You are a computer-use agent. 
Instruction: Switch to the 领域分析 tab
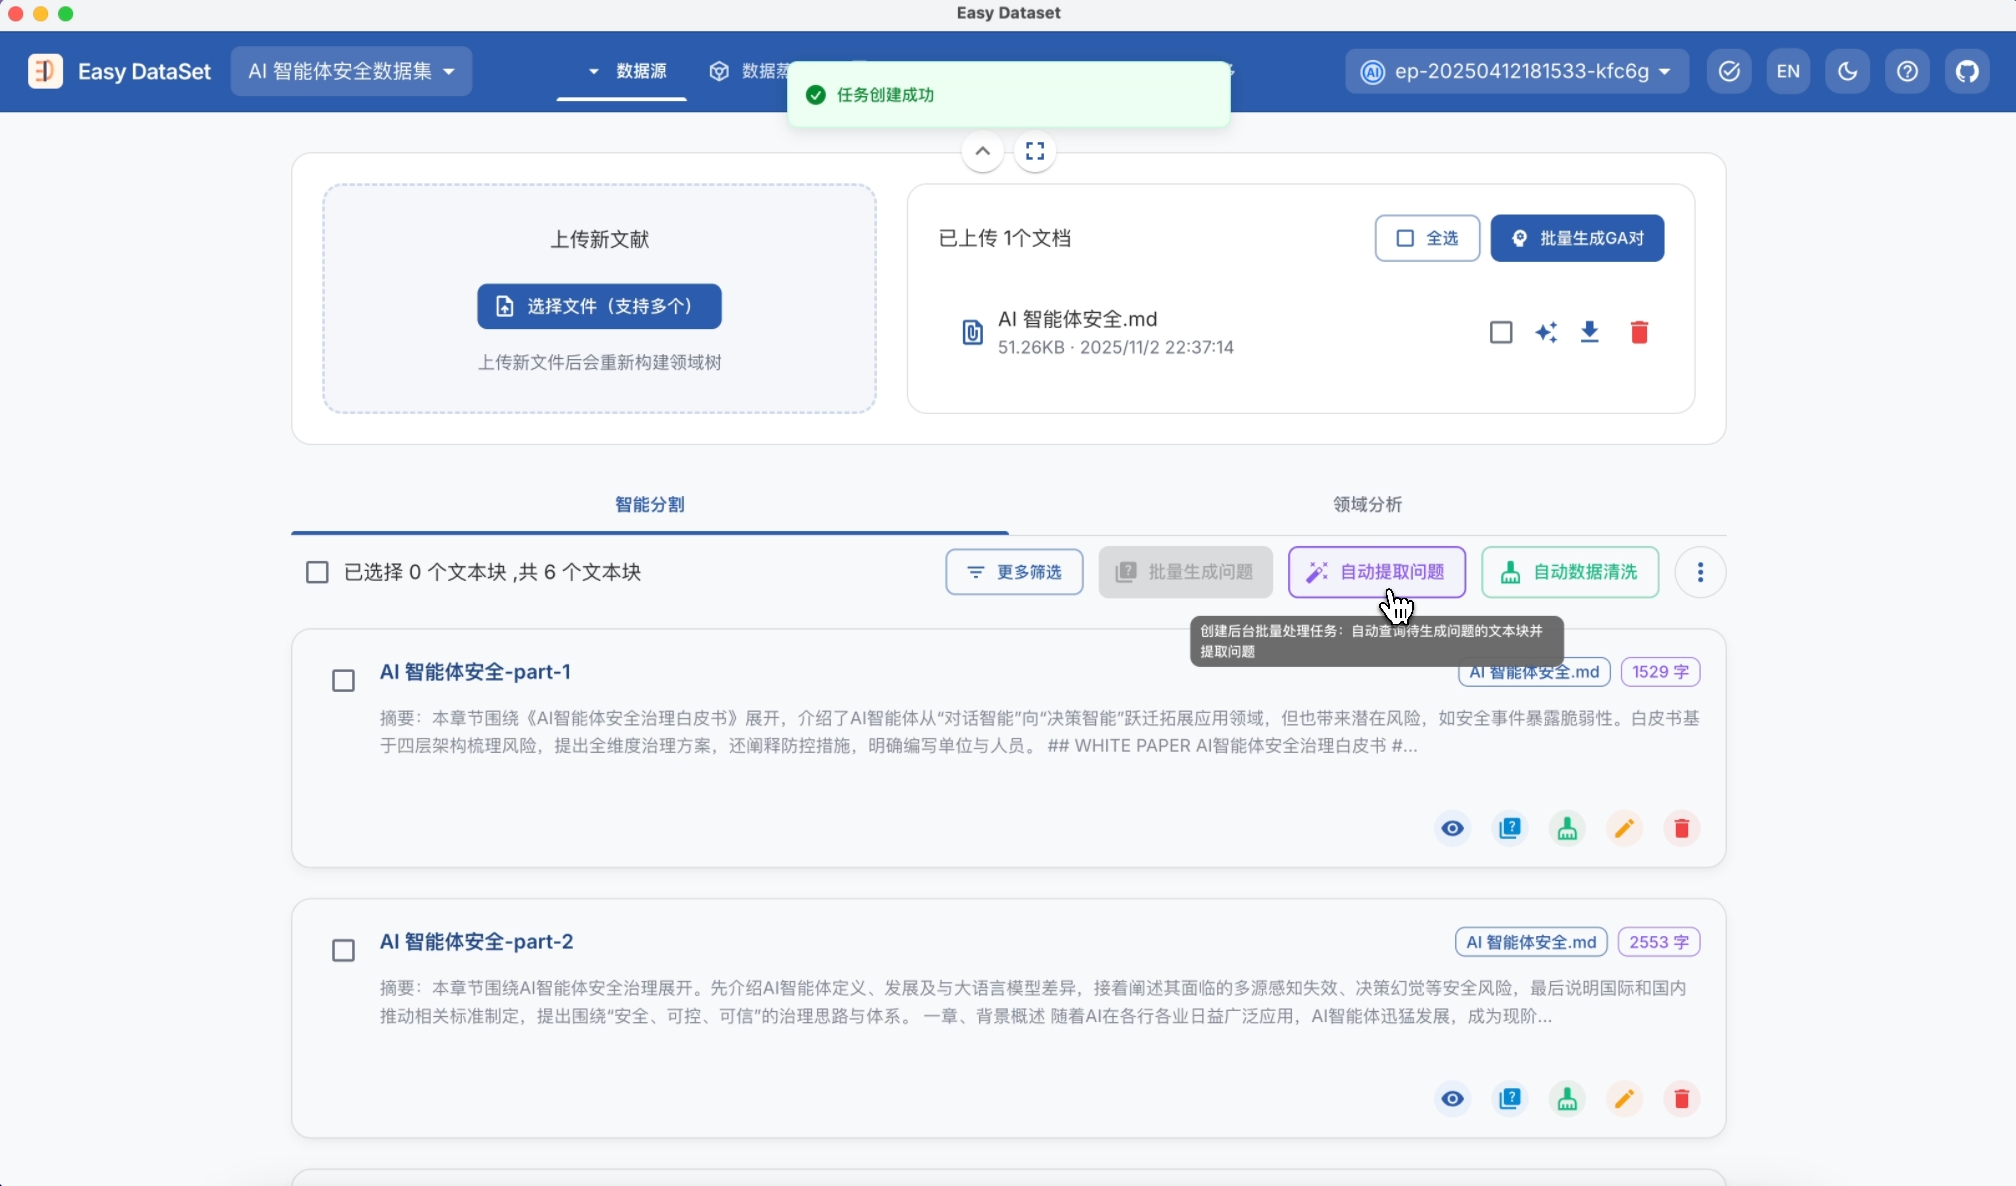(1367, 504)
